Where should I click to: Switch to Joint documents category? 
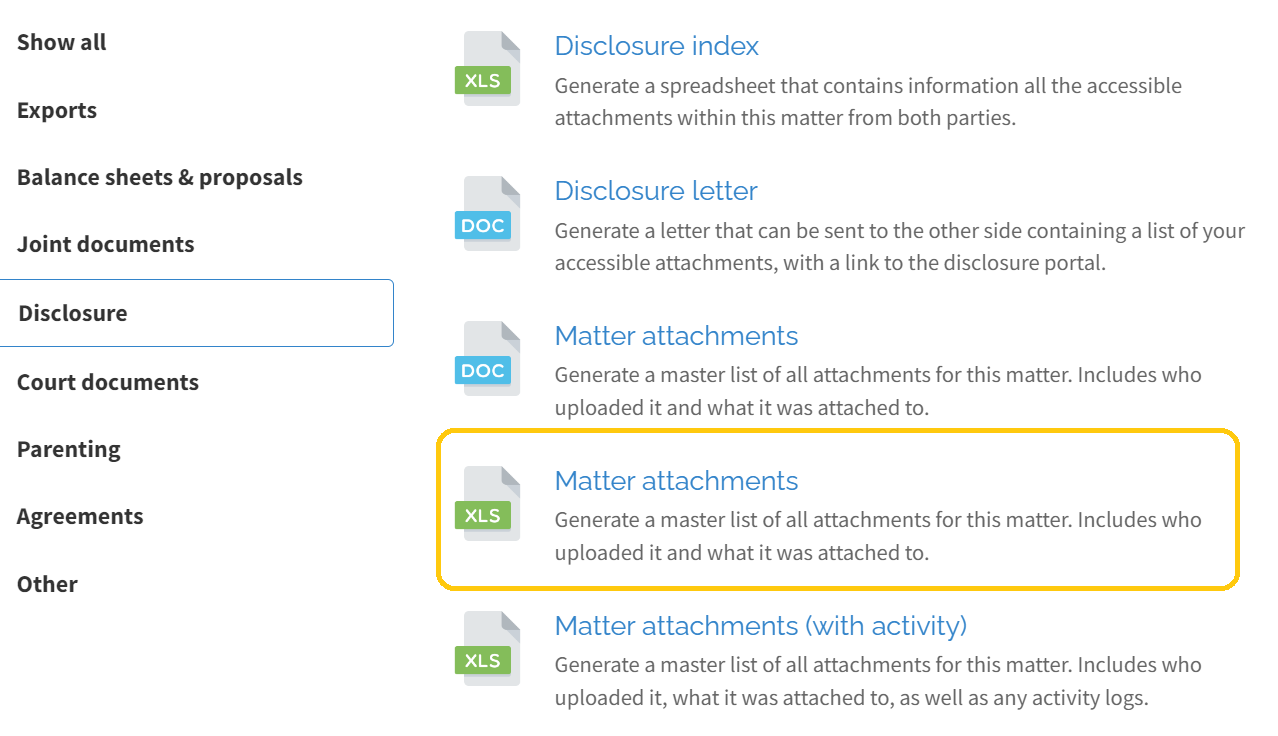point(106,244)
